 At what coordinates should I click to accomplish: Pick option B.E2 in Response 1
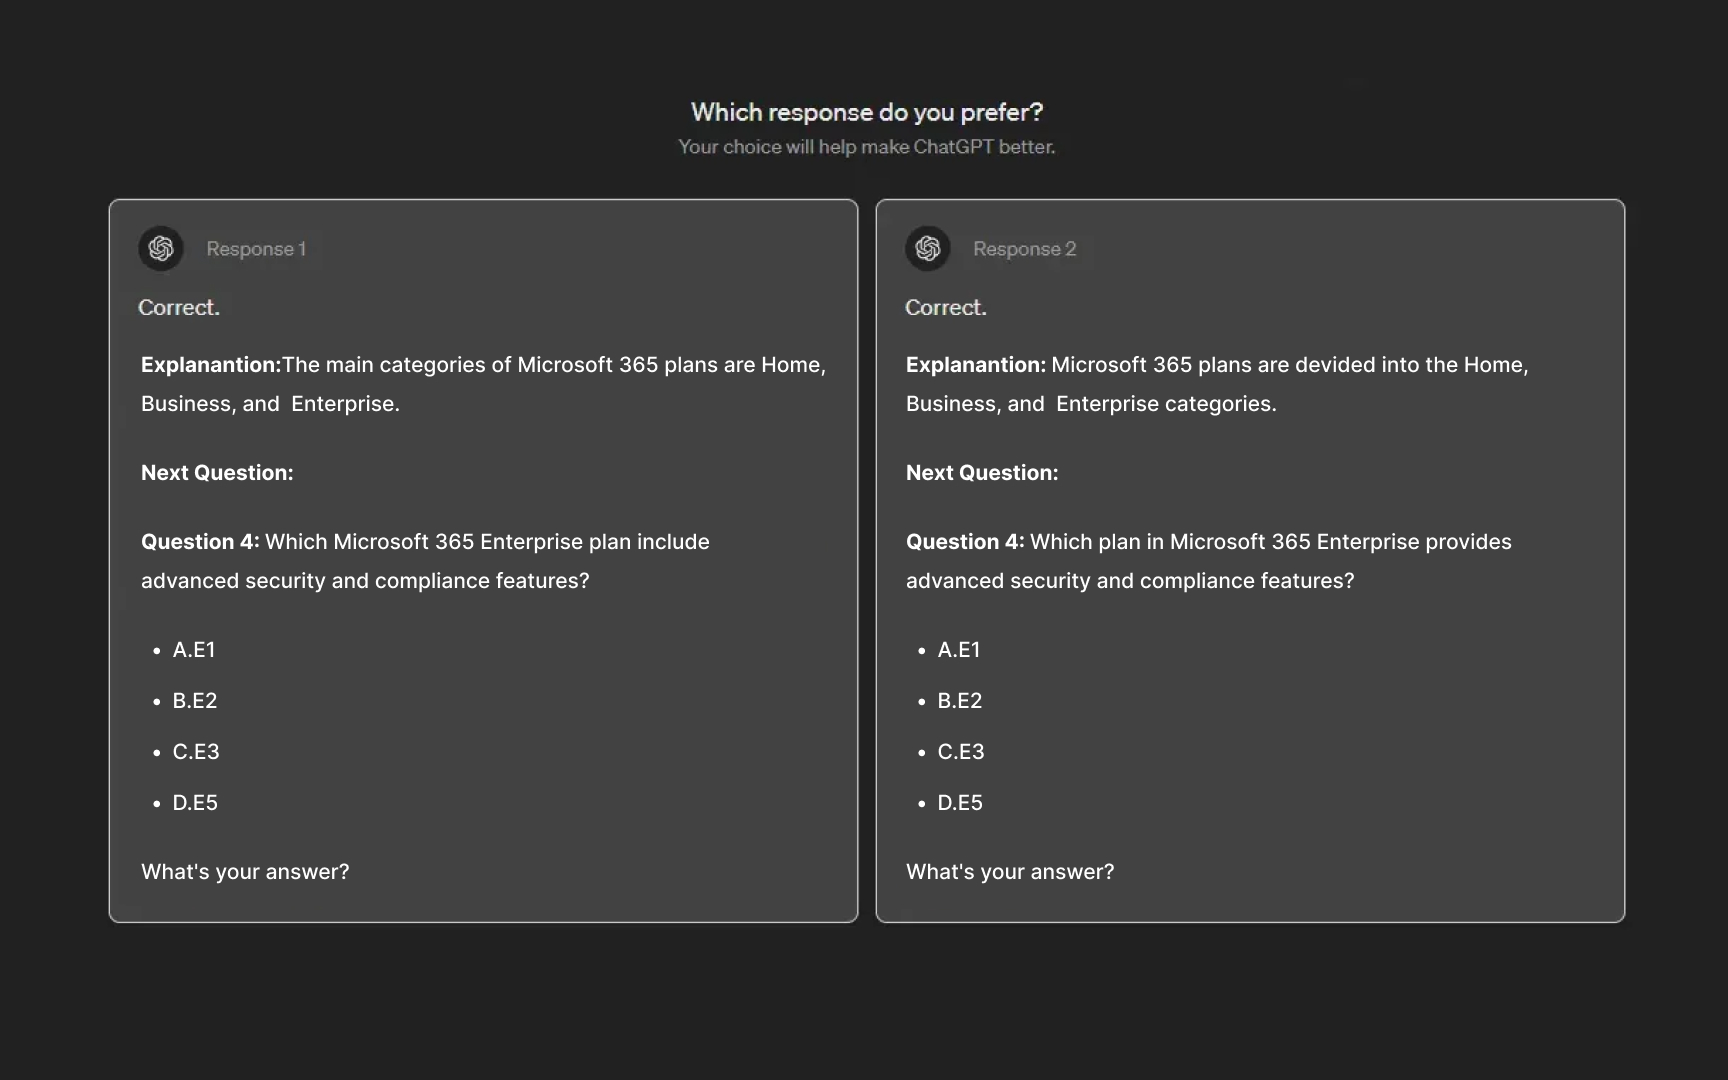click(x=195, y=701)
